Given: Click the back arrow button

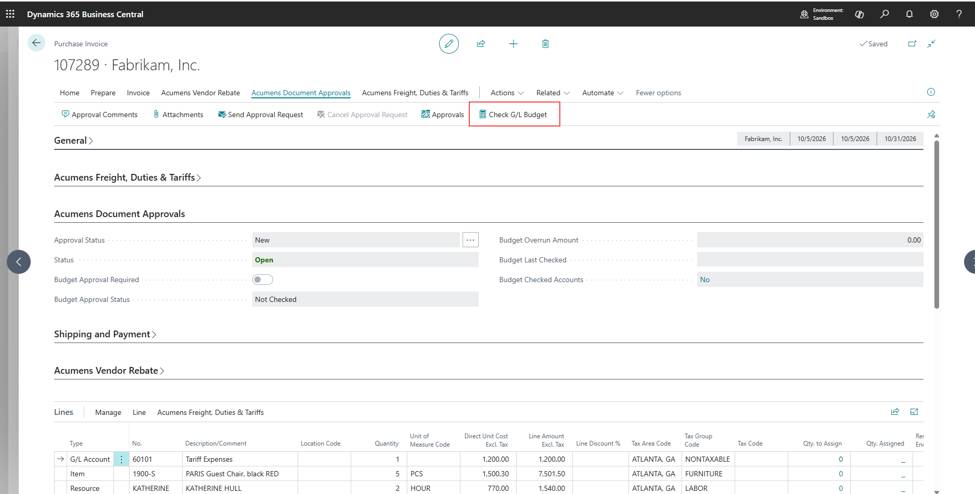Looking at the screenshot, I should [x=36, y=43].
